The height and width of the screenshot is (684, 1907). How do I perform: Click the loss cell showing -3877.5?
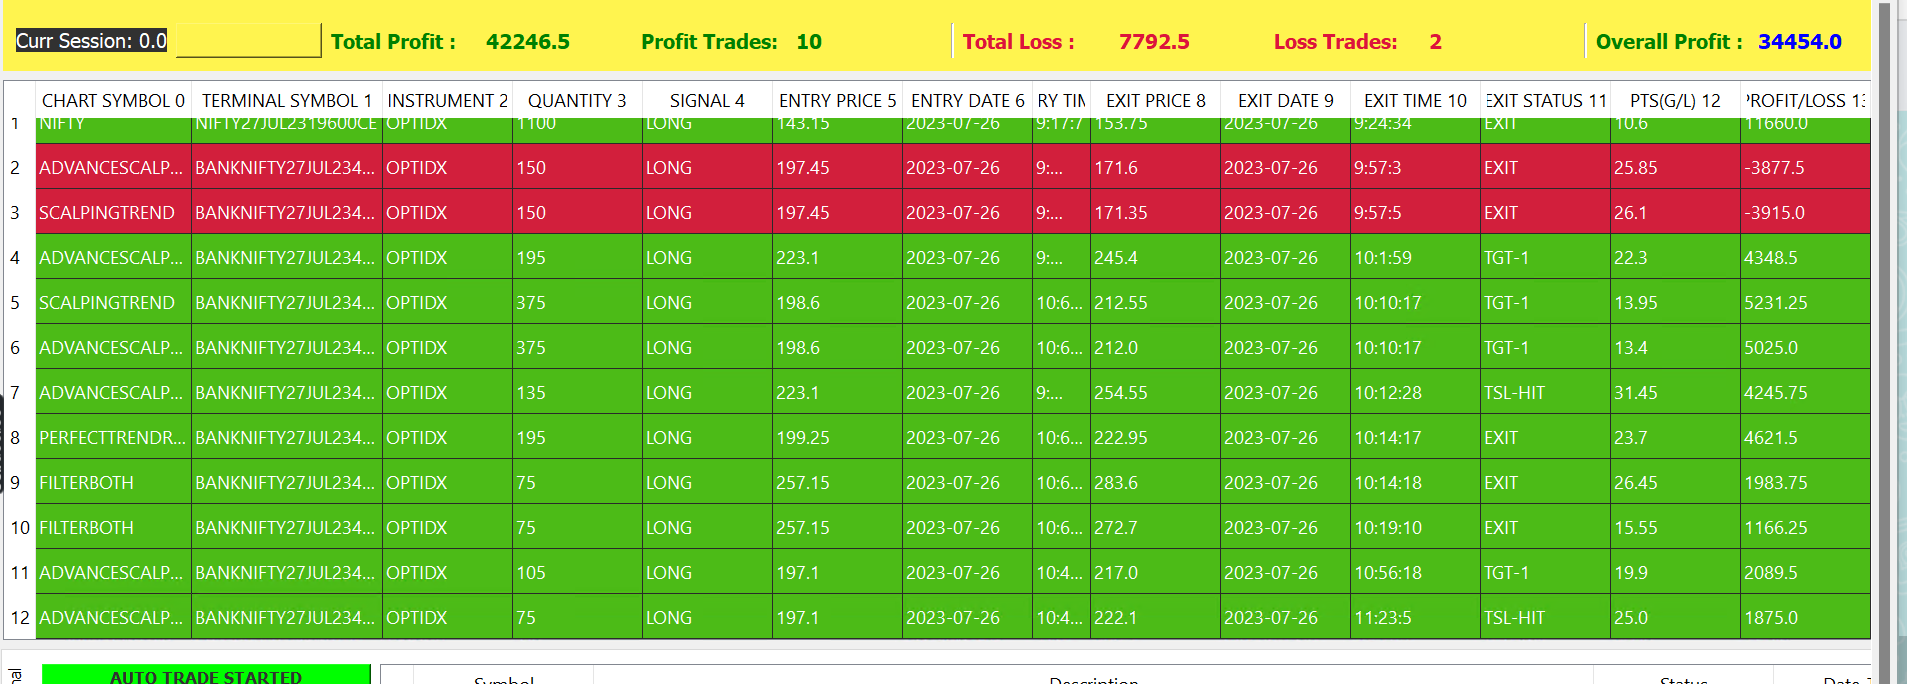(x=1805, y=167)
